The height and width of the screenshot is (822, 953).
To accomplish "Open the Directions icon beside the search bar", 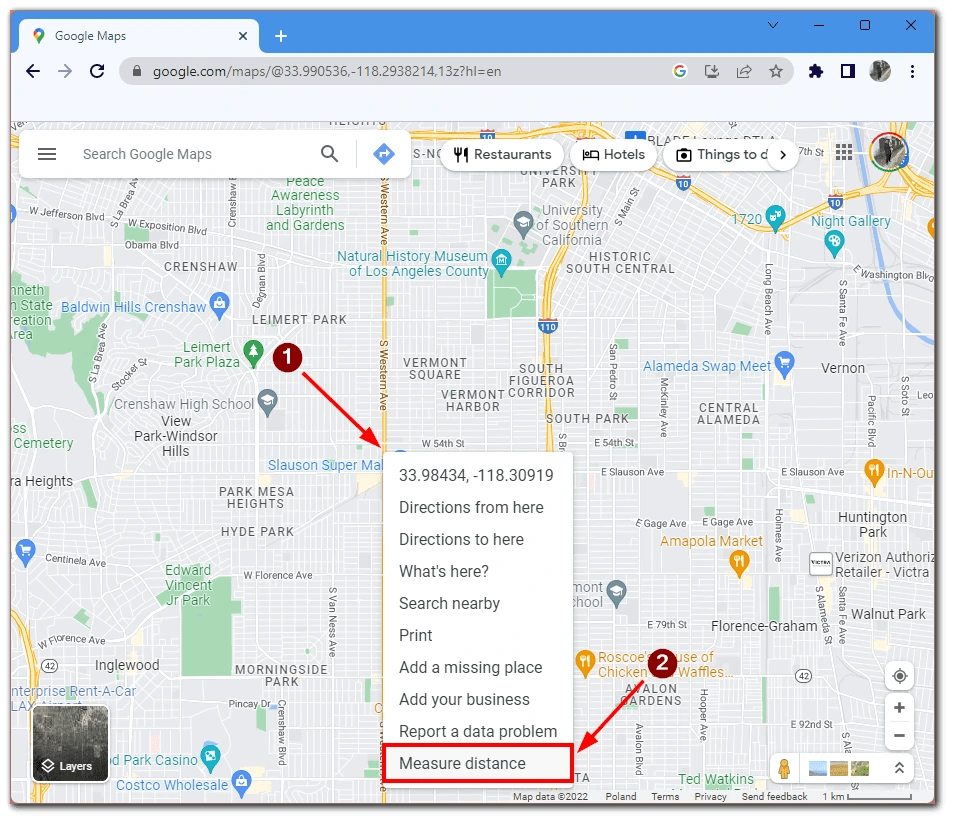I will pyautogui.click(x=383, y=154).
